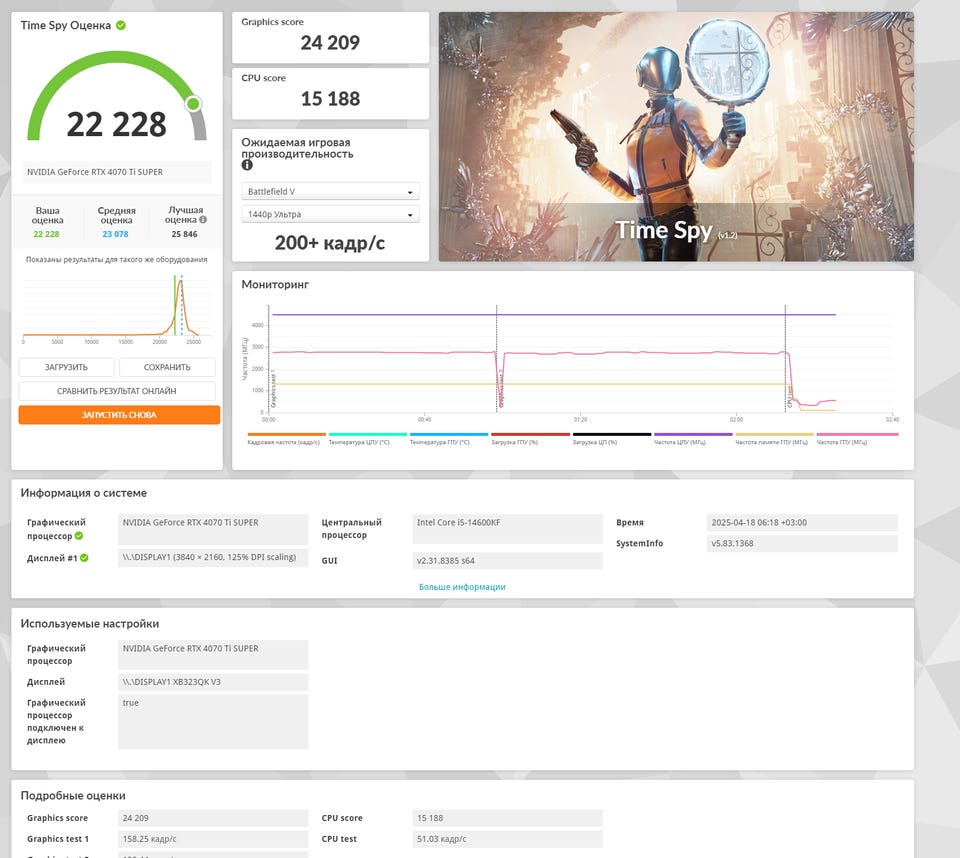Click Ваша оценка value 22 228
The image size is (960, 858).
(47, 234)
